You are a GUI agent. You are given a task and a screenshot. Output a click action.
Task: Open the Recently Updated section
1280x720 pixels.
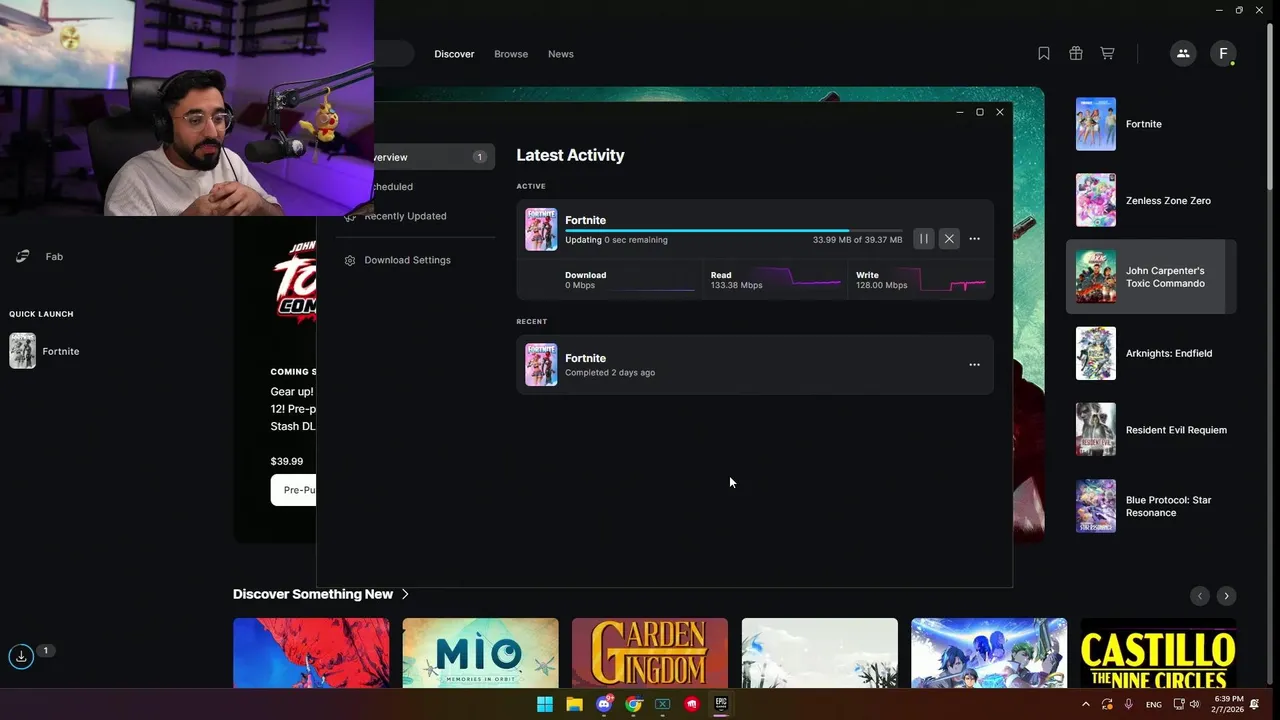[x=405, y=216]
